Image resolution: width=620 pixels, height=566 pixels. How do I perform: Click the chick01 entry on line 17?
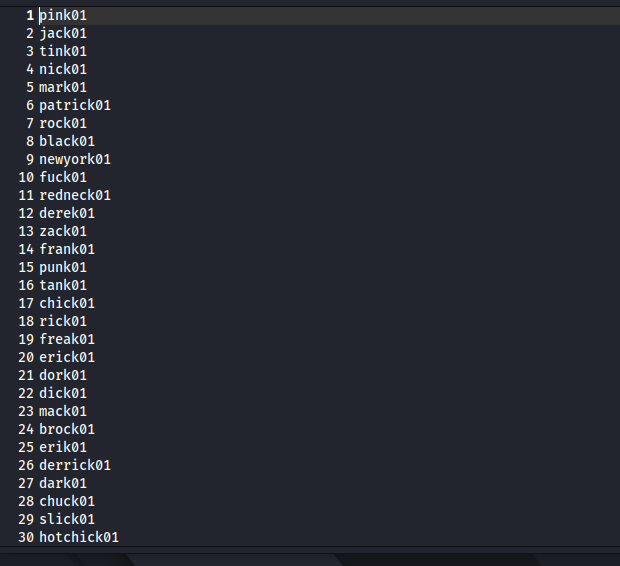[x=67, y=303]
